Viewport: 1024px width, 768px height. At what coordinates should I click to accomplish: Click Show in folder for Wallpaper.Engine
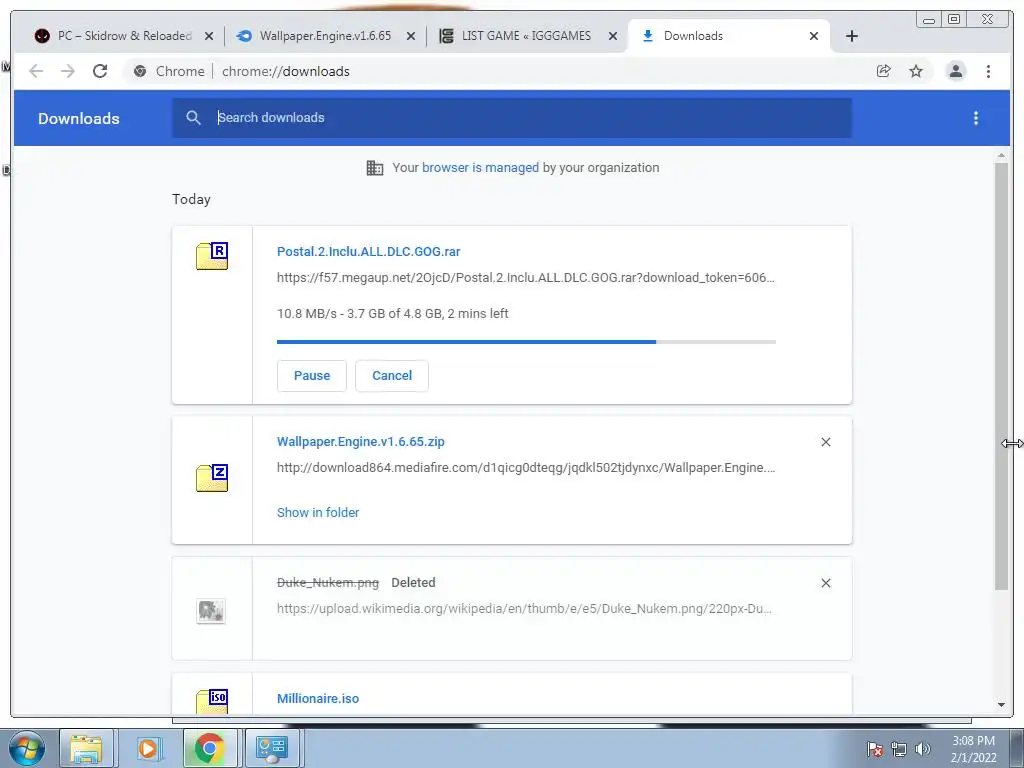point(318,513)
